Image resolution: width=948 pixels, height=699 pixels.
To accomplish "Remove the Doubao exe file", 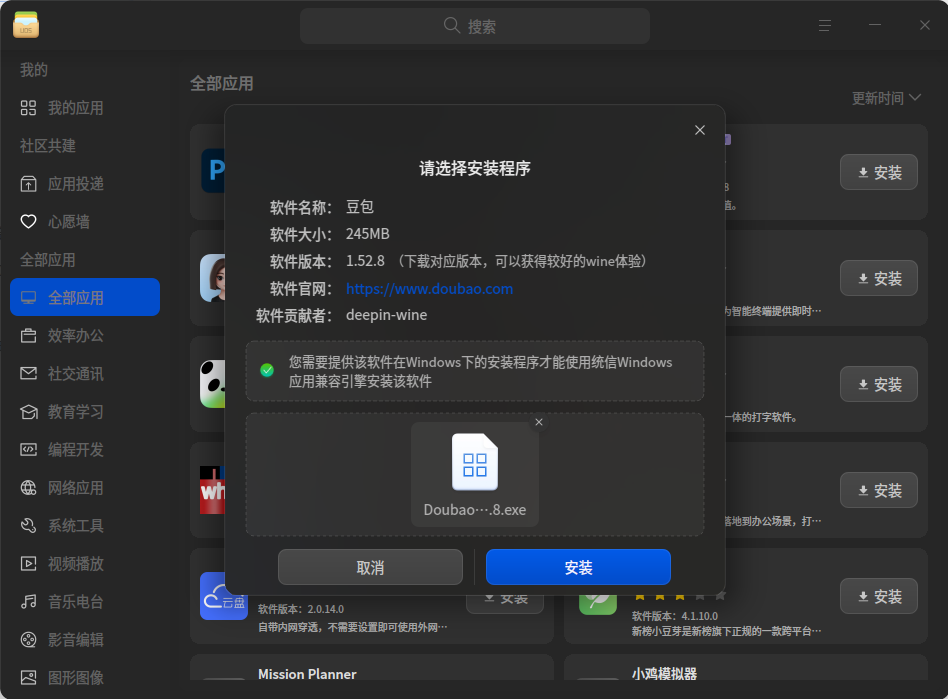I will point(539,422).
